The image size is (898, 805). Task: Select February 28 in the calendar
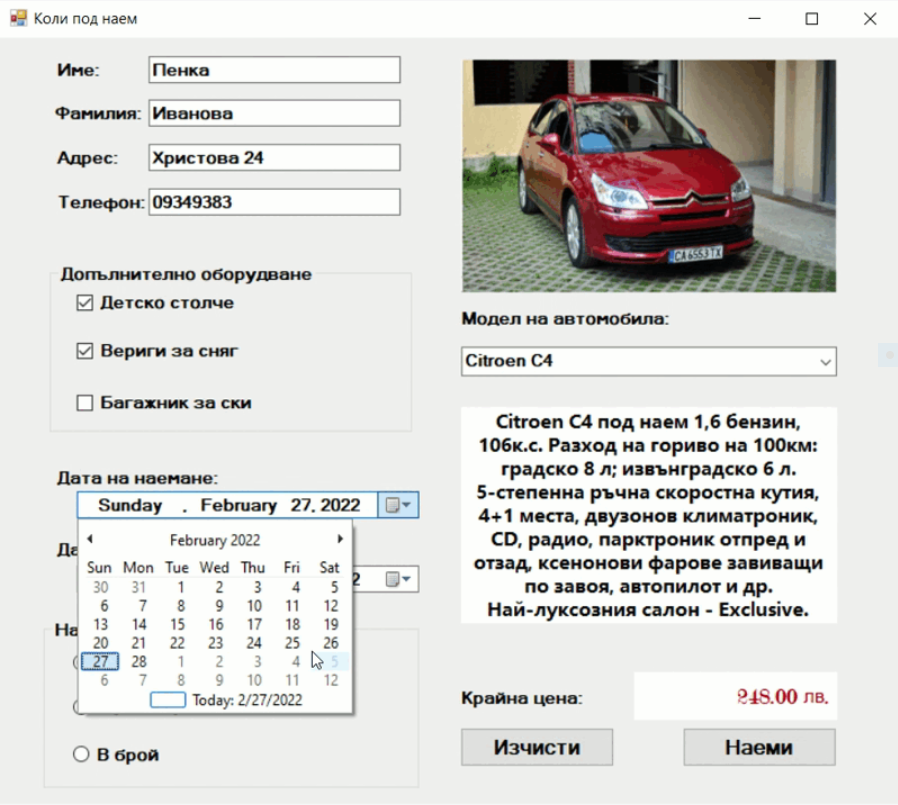pos(139,662)
